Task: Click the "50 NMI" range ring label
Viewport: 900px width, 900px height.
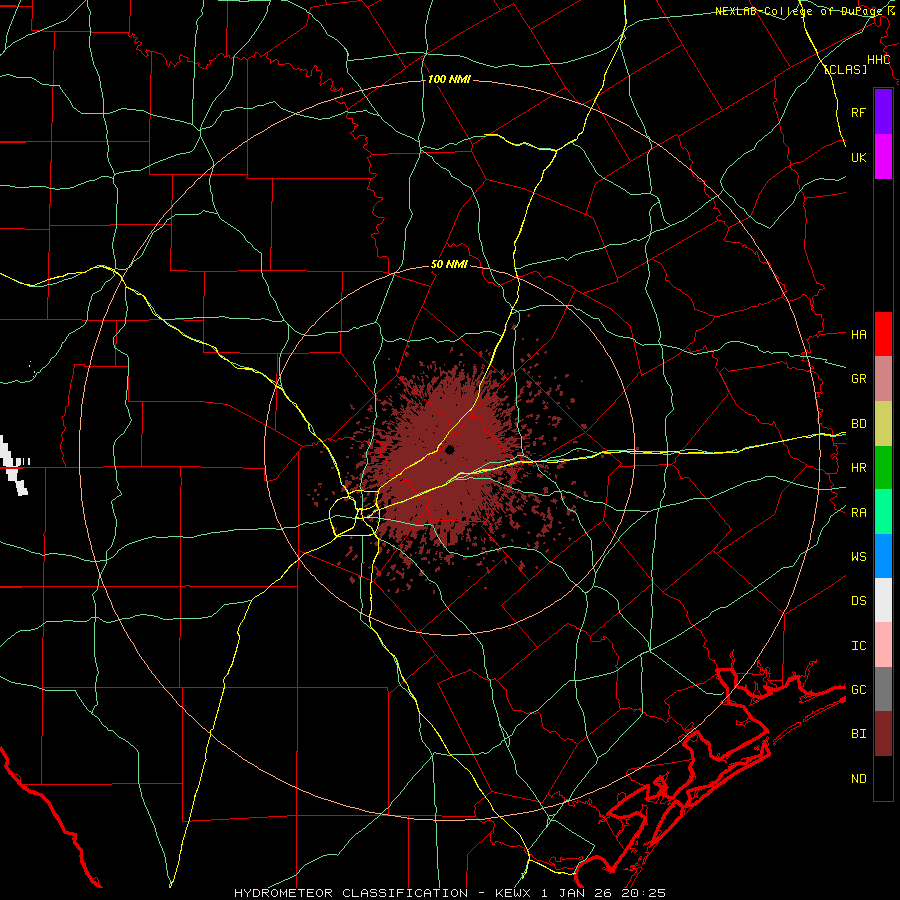Action: tap(449, 264)
